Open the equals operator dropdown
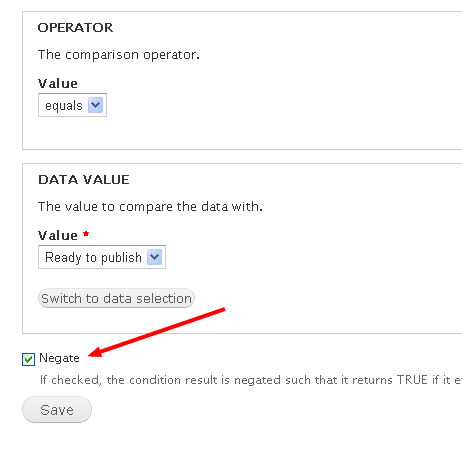Viewport: 462px width, 459px height. (x=72, y=105)
